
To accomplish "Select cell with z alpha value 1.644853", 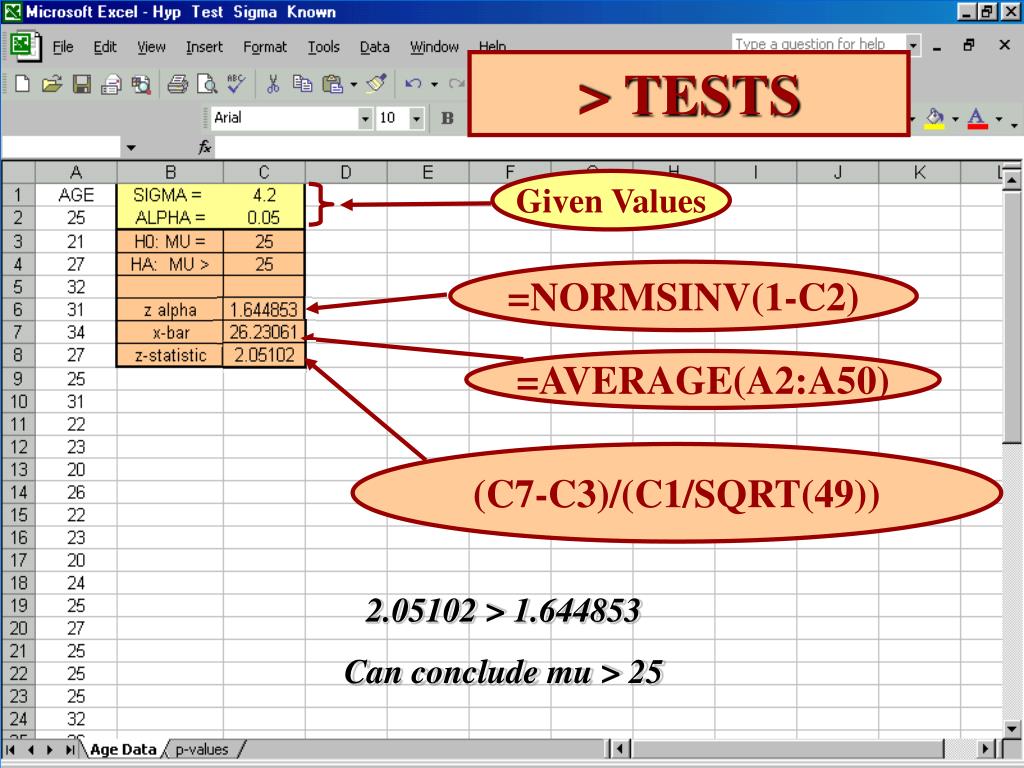I will (264, 310).
